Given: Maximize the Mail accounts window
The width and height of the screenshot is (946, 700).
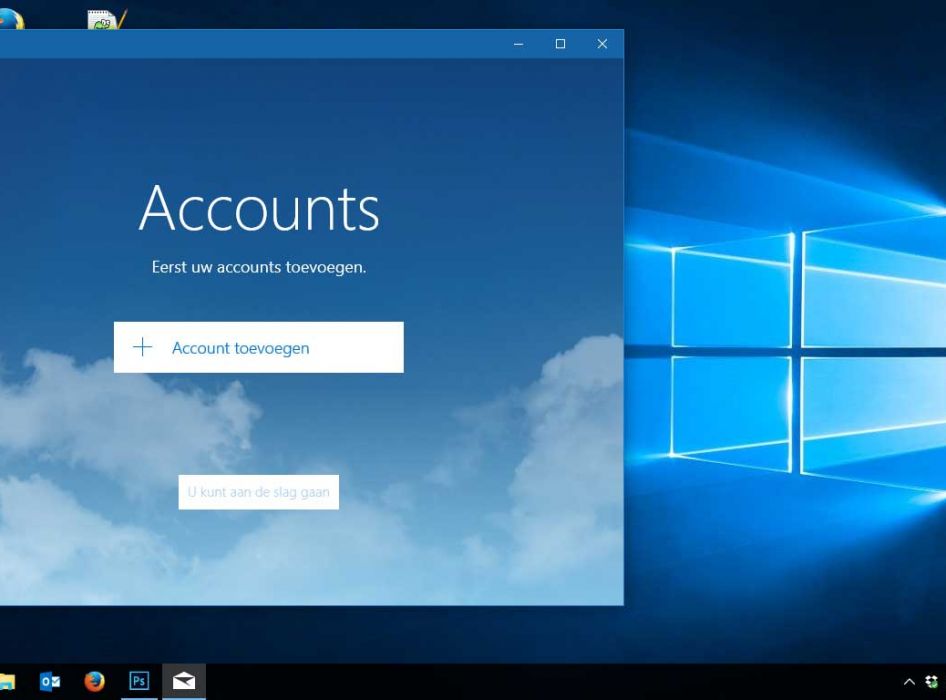Looking at the screenshot, I should (560, 44).
